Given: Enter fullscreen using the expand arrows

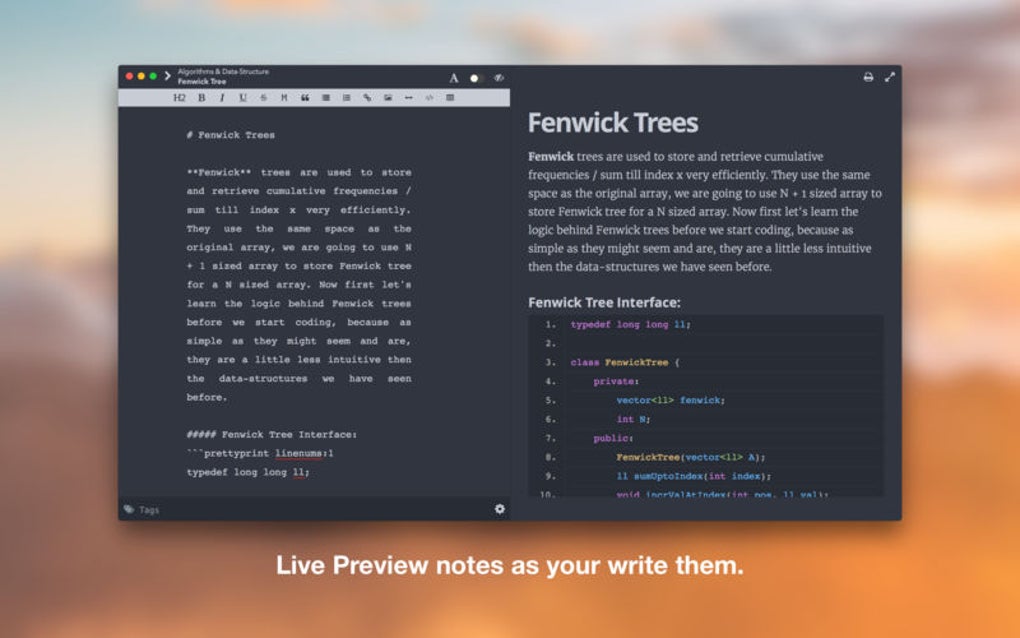Looking at the screenshot, I should tap(889, 76).
